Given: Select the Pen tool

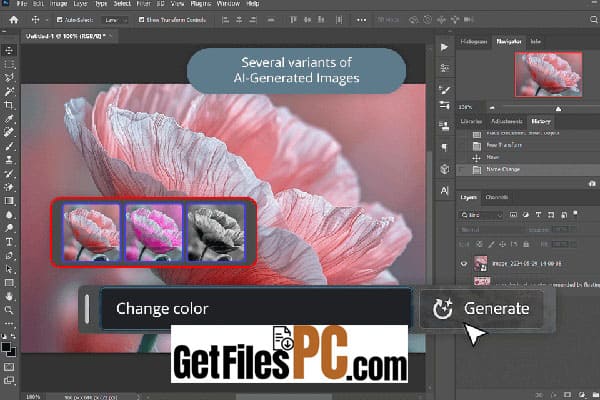Looking at the screenshot, I should (9, 255).
